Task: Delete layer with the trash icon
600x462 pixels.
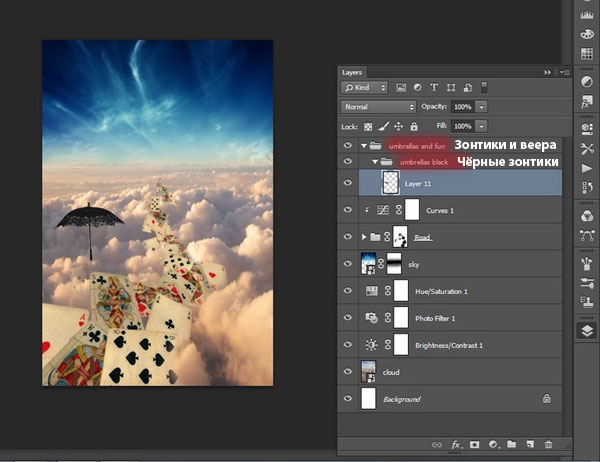Action: (548, 444)
